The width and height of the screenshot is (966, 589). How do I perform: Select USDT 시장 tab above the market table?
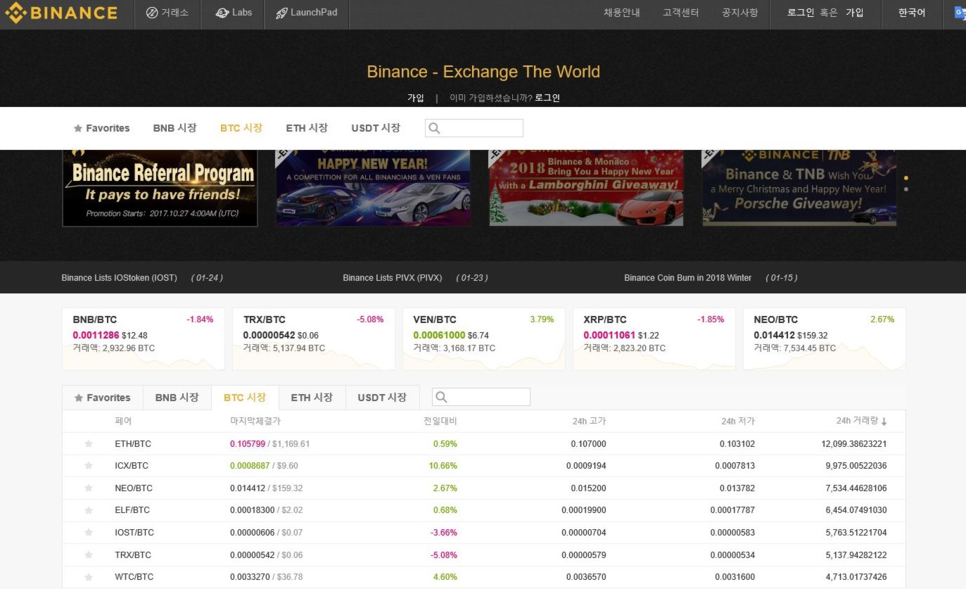click(x=382, y=398)
